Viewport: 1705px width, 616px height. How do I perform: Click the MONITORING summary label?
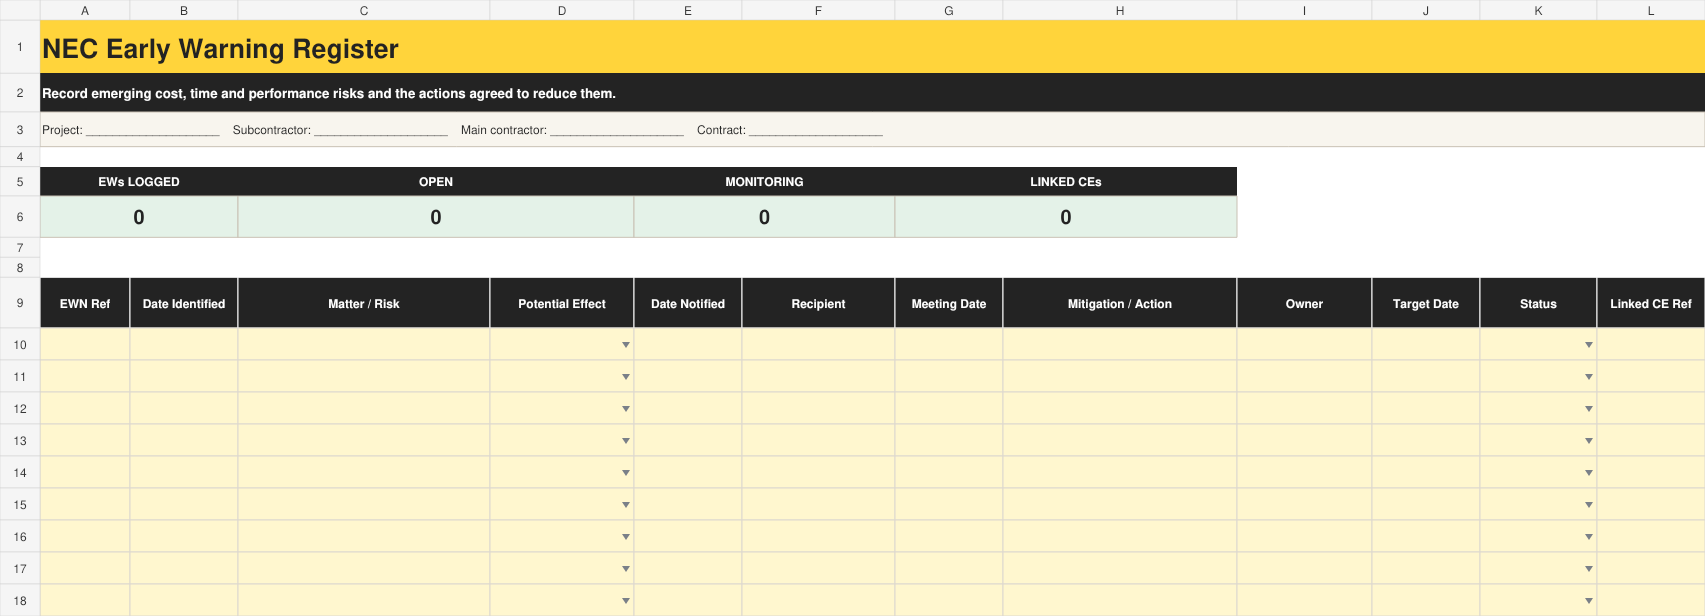click(764, 182)
